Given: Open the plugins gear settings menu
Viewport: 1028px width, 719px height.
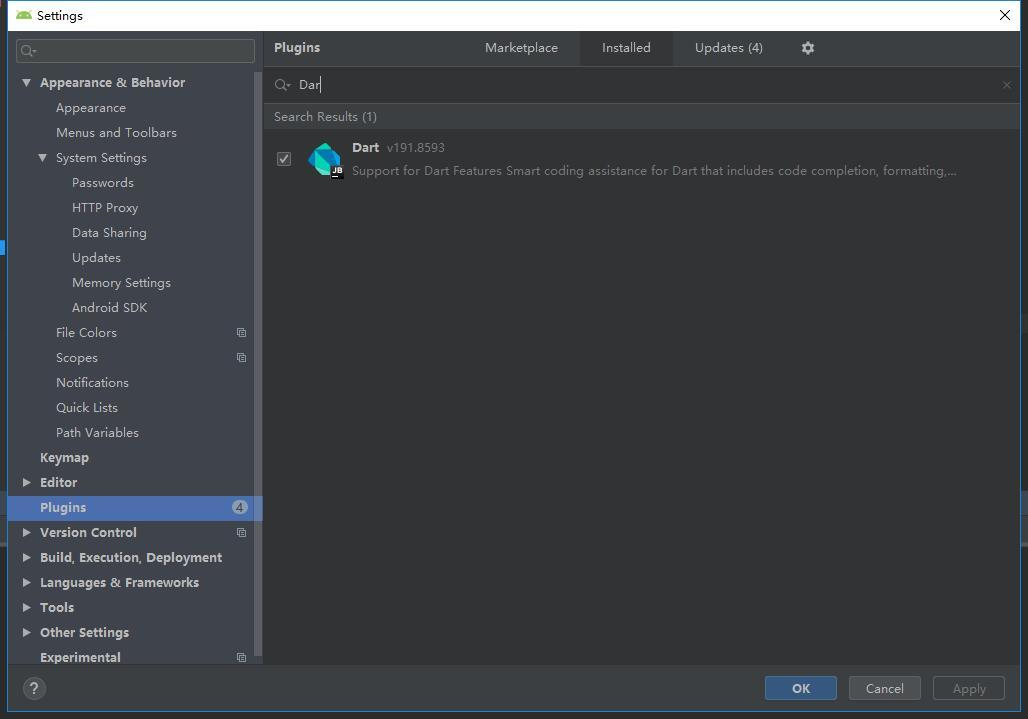Looking at the screenshot, I should [808, 48].
